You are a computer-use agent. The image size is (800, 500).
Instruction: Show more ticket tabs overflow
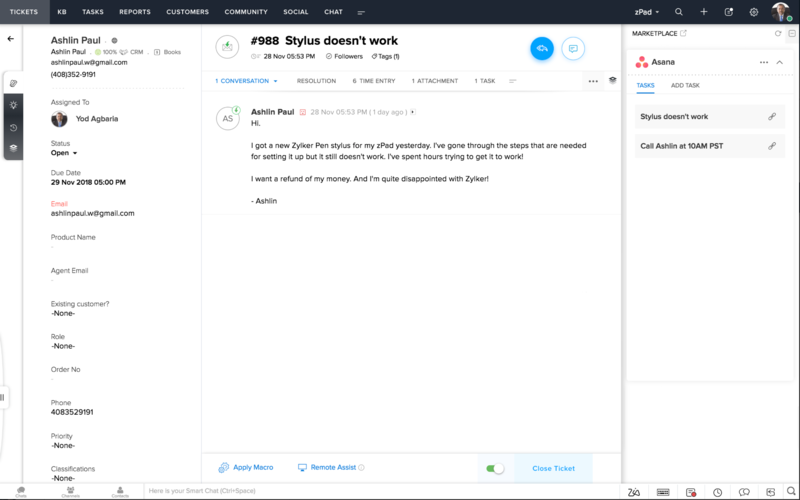(513, 81)
